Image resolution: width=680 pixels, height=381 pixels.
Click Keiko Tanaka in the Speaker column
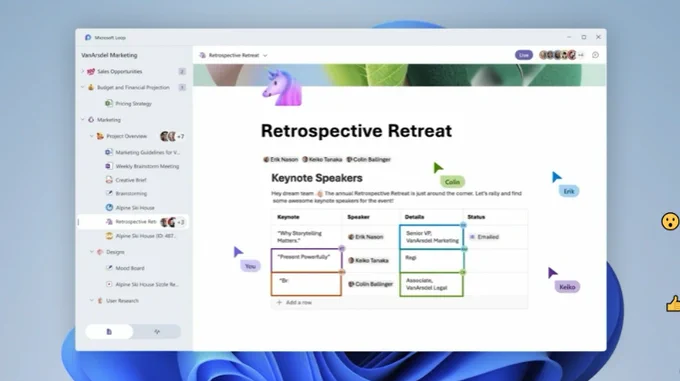(369, 261)
